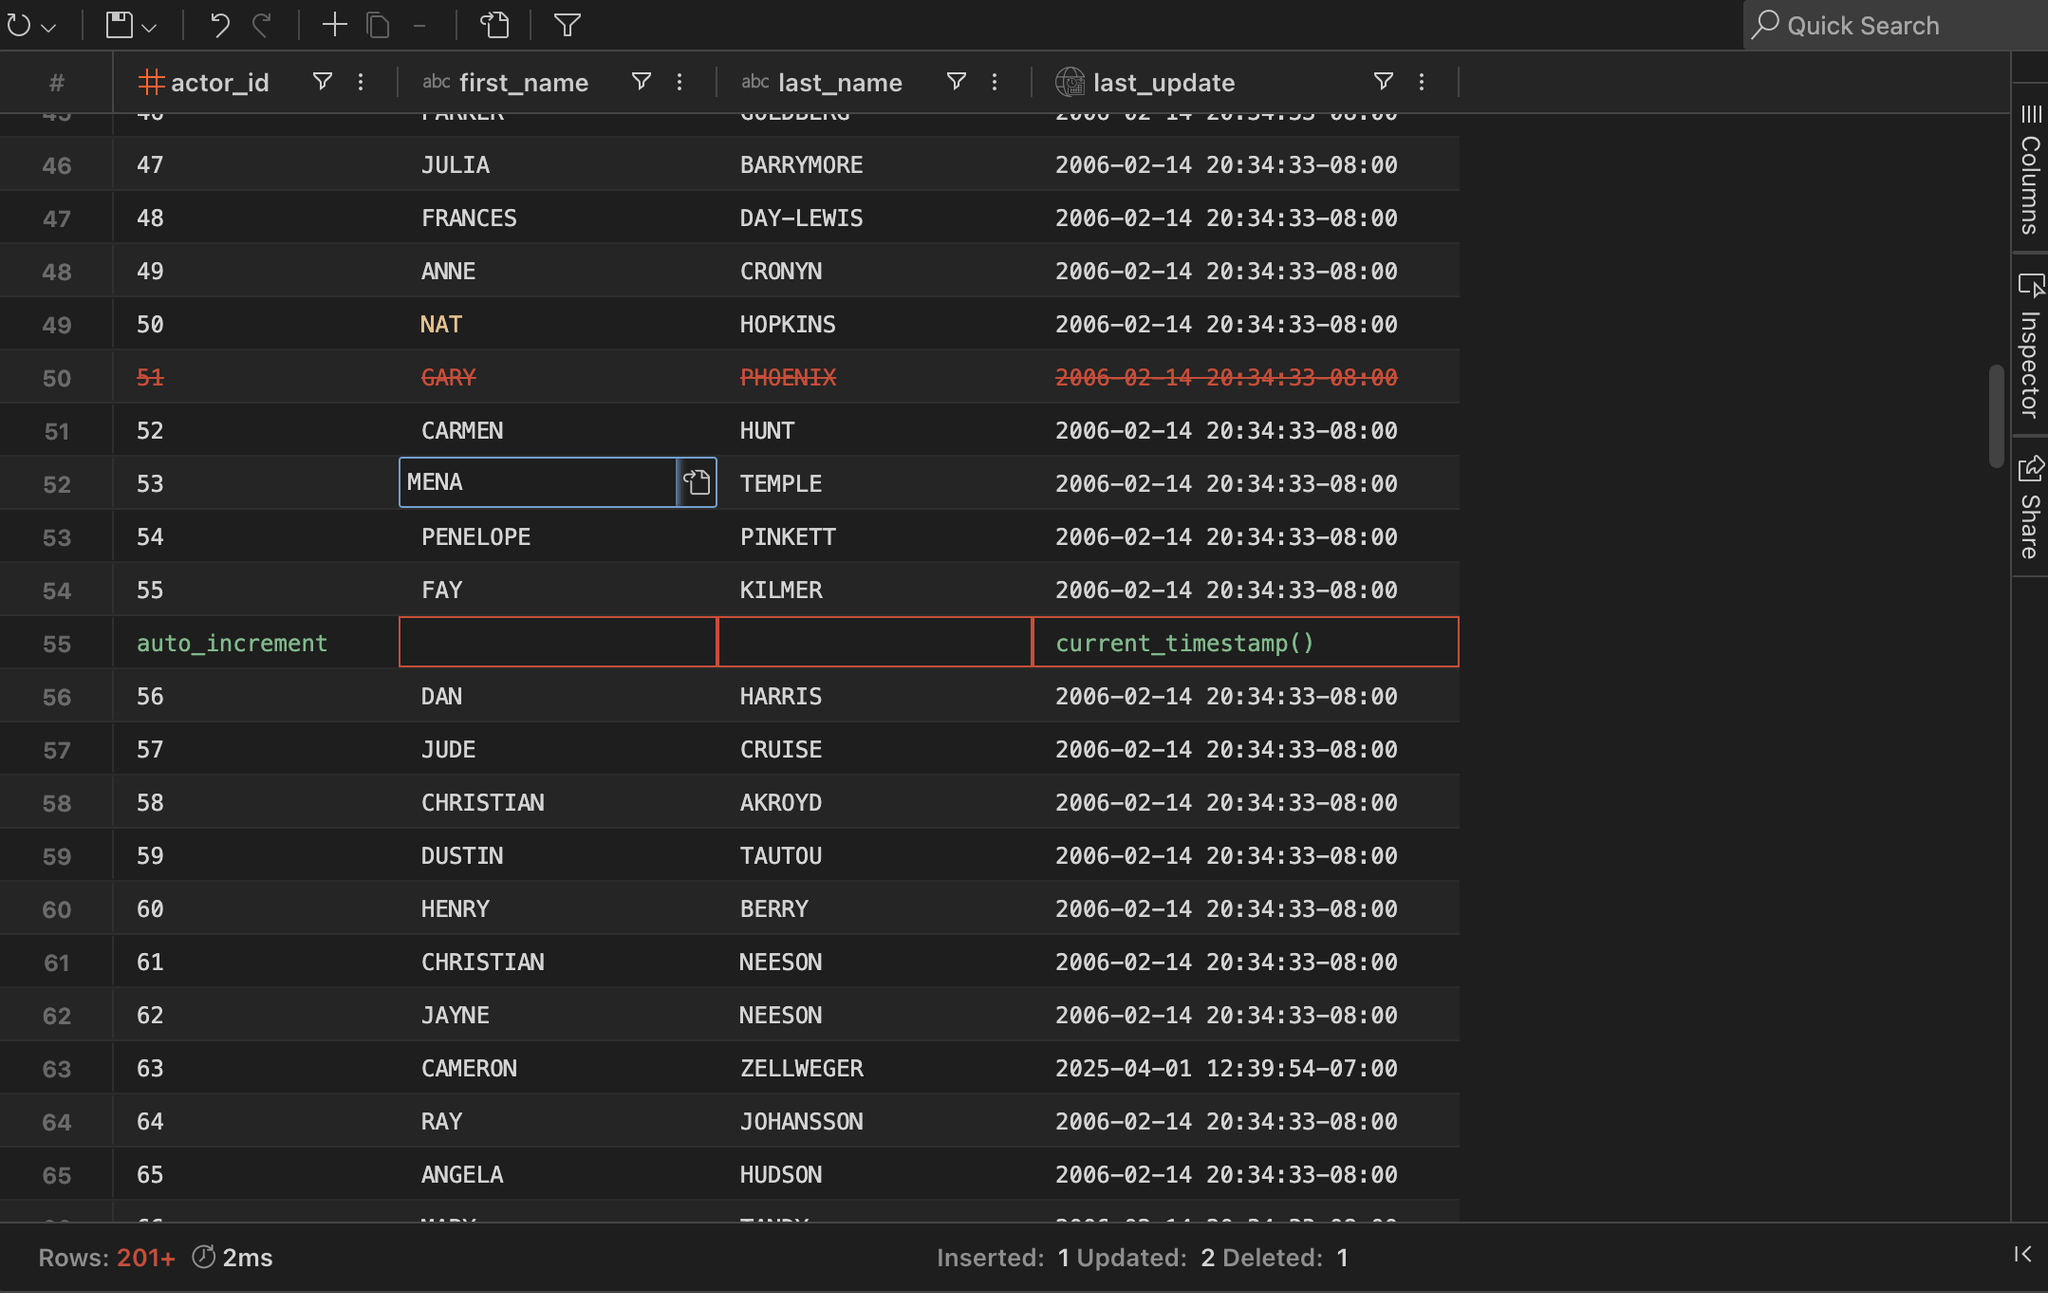The height and width of the screenshot is (1293, 2048).
Task: Click the save changes disk icon
Action: [120, 25]
